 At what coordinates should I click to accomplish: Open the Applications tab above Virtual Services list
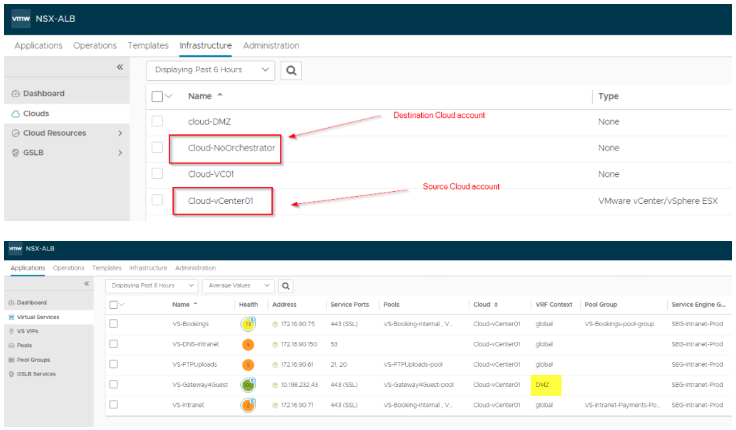[x=28, y=268]
